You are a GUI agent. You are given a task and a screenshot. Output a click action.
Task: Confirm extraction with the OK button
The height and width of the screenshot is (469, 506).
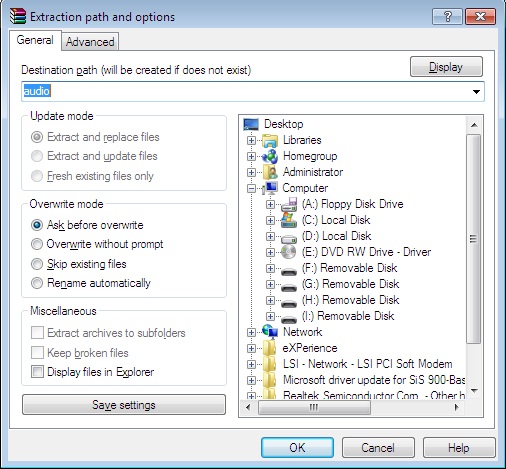click(x=297, y=447)
